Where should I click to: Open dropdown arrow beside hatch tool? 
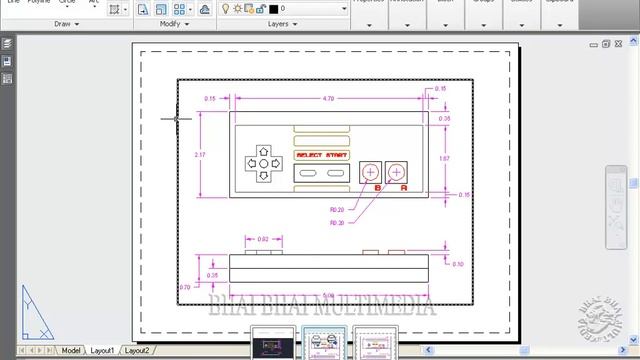coord(125,9)
